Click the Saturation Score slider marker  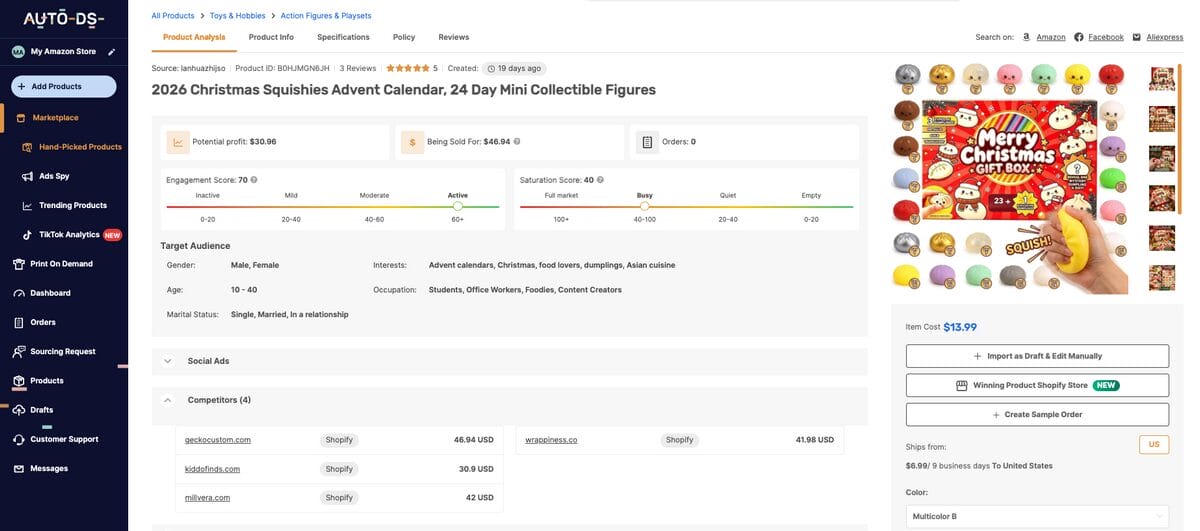[x=644, y=206]
